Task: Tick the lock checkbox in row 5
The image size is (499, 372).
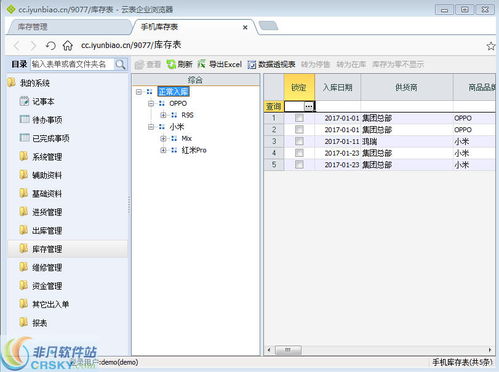Action: tap(299, 164)
